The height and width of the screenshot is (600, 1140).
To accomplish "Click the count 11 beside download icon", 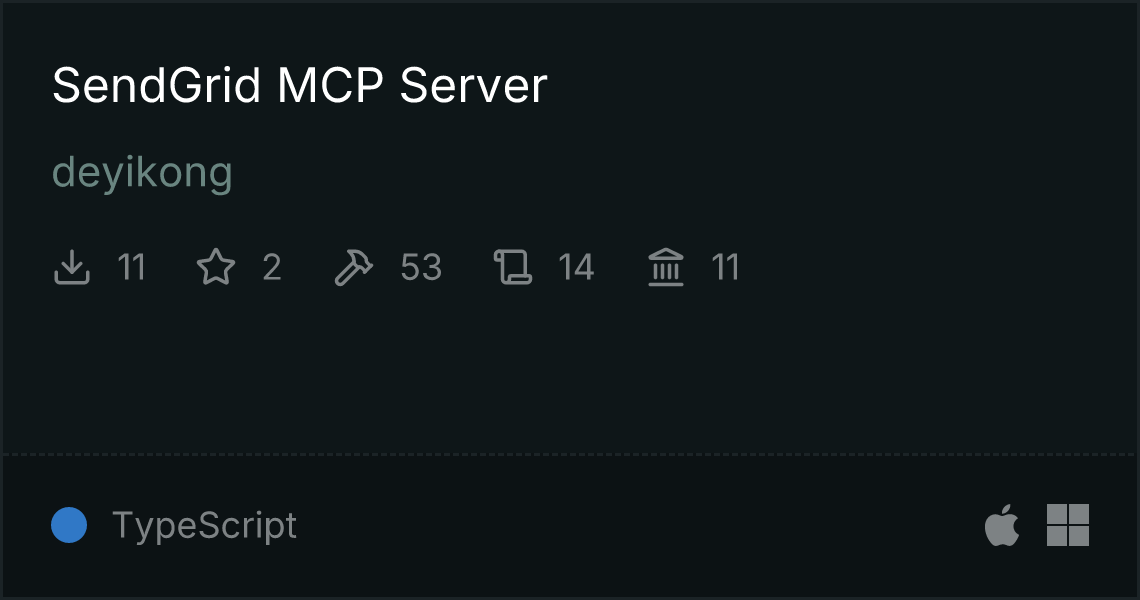I will pyautogui.click(x=132, y=267).
